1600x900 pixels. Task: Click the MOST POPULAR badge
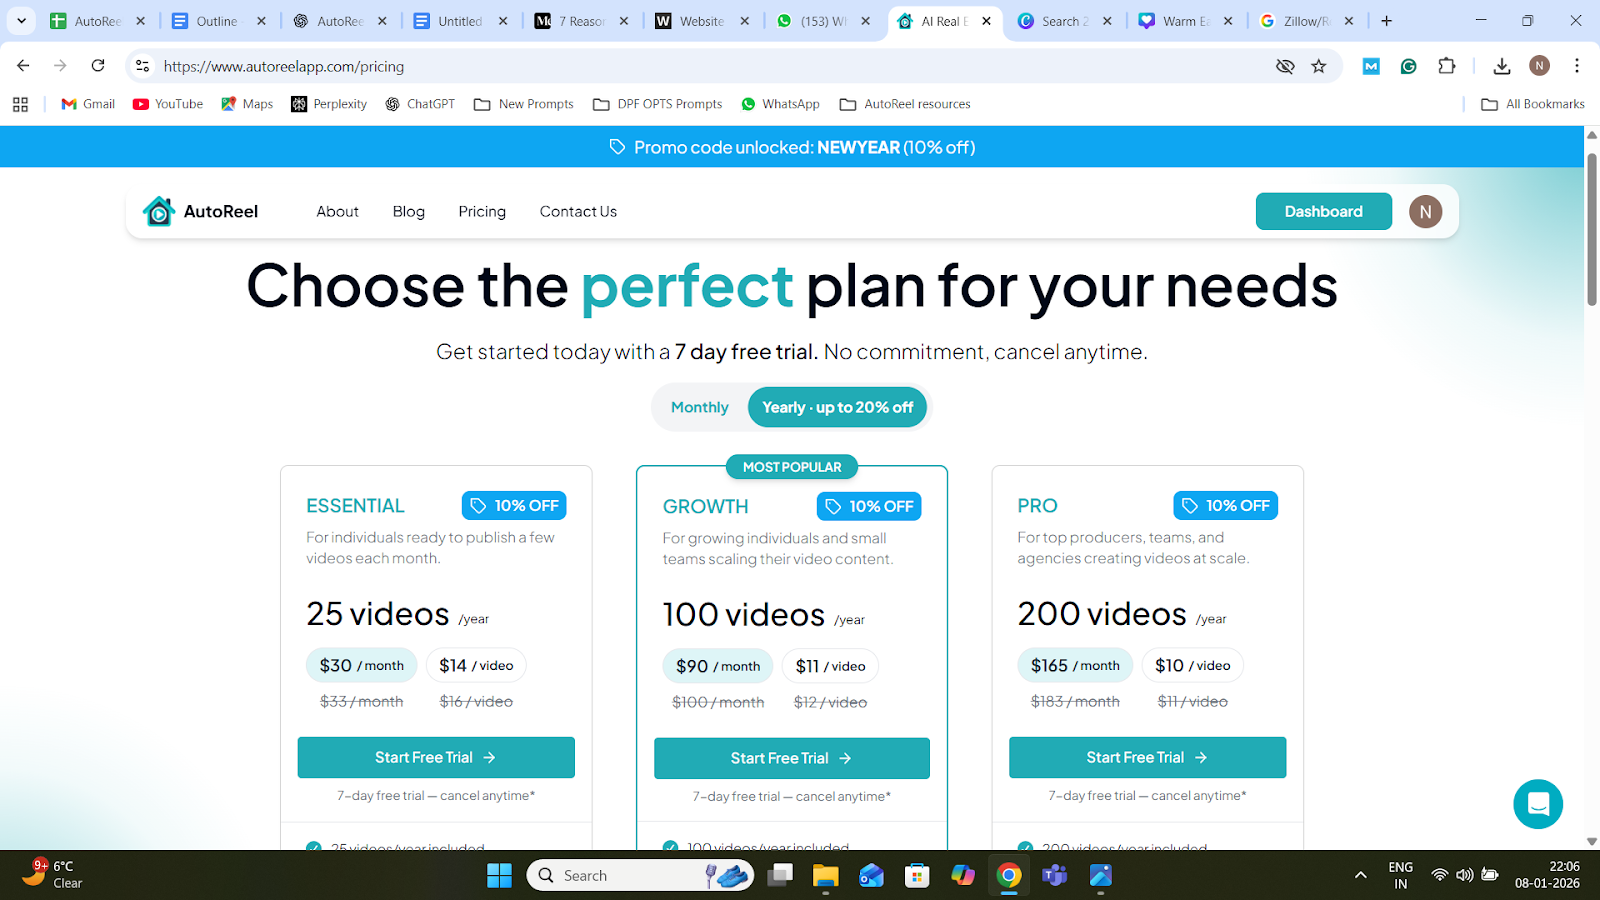coord(792,467)
